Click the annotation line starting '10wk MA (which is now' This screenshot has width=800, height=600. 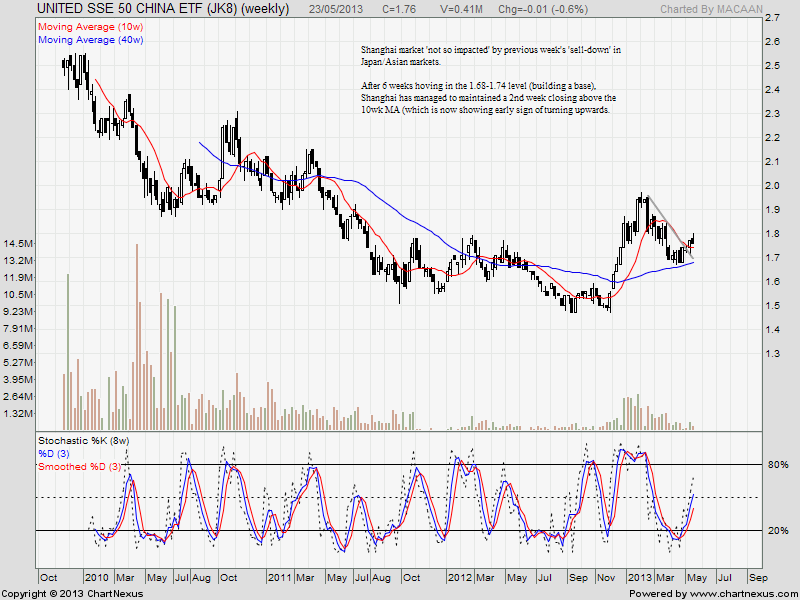(485, 110)
